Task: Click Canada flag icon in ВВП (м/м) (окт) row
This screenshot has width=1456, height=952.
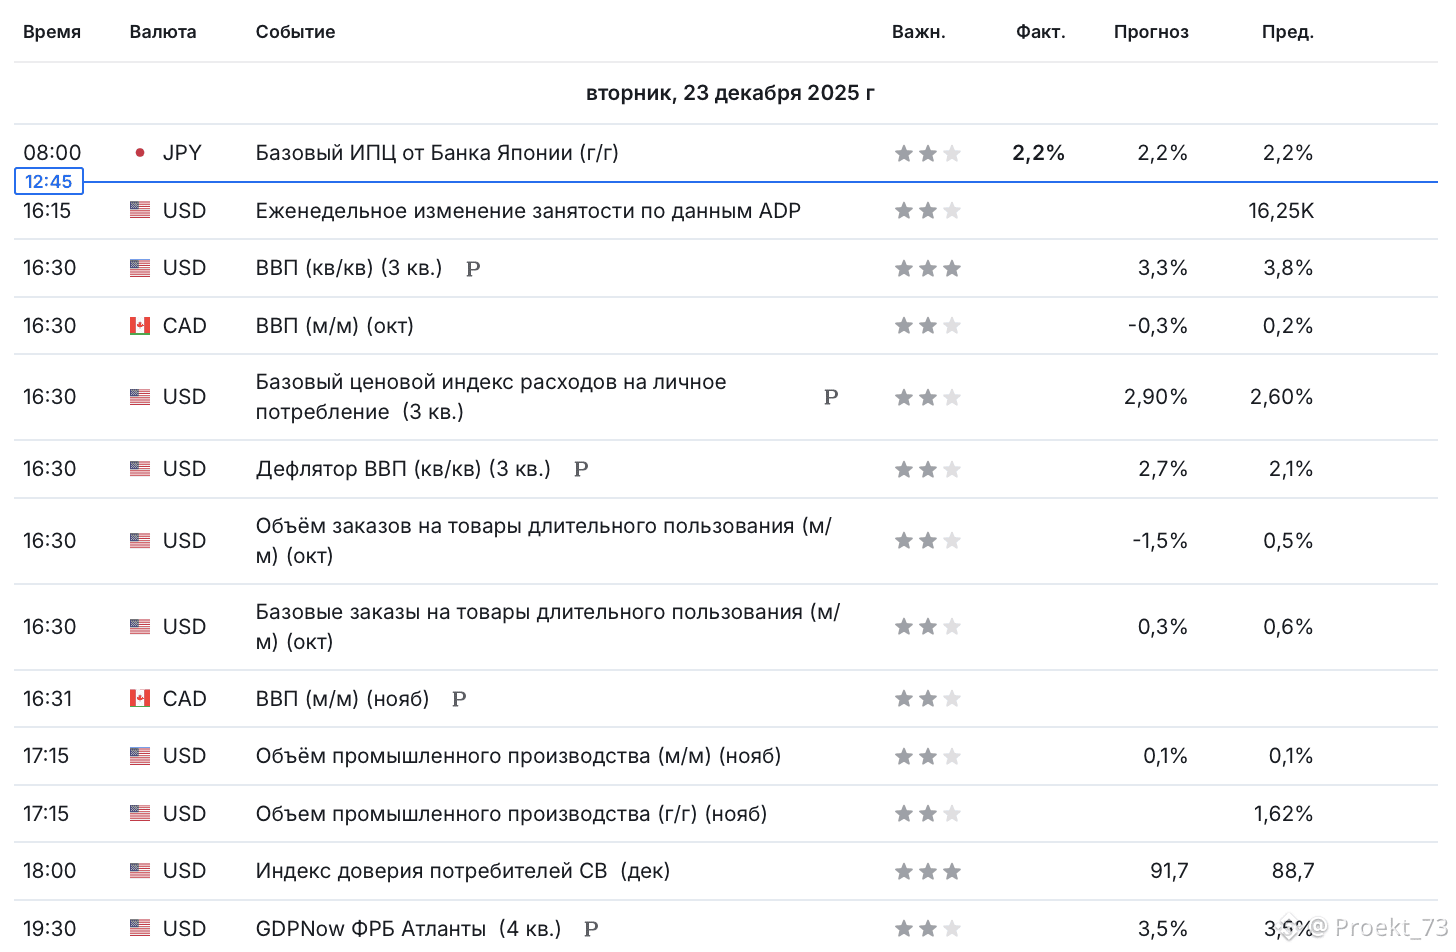Action: [x=140, y=326]
